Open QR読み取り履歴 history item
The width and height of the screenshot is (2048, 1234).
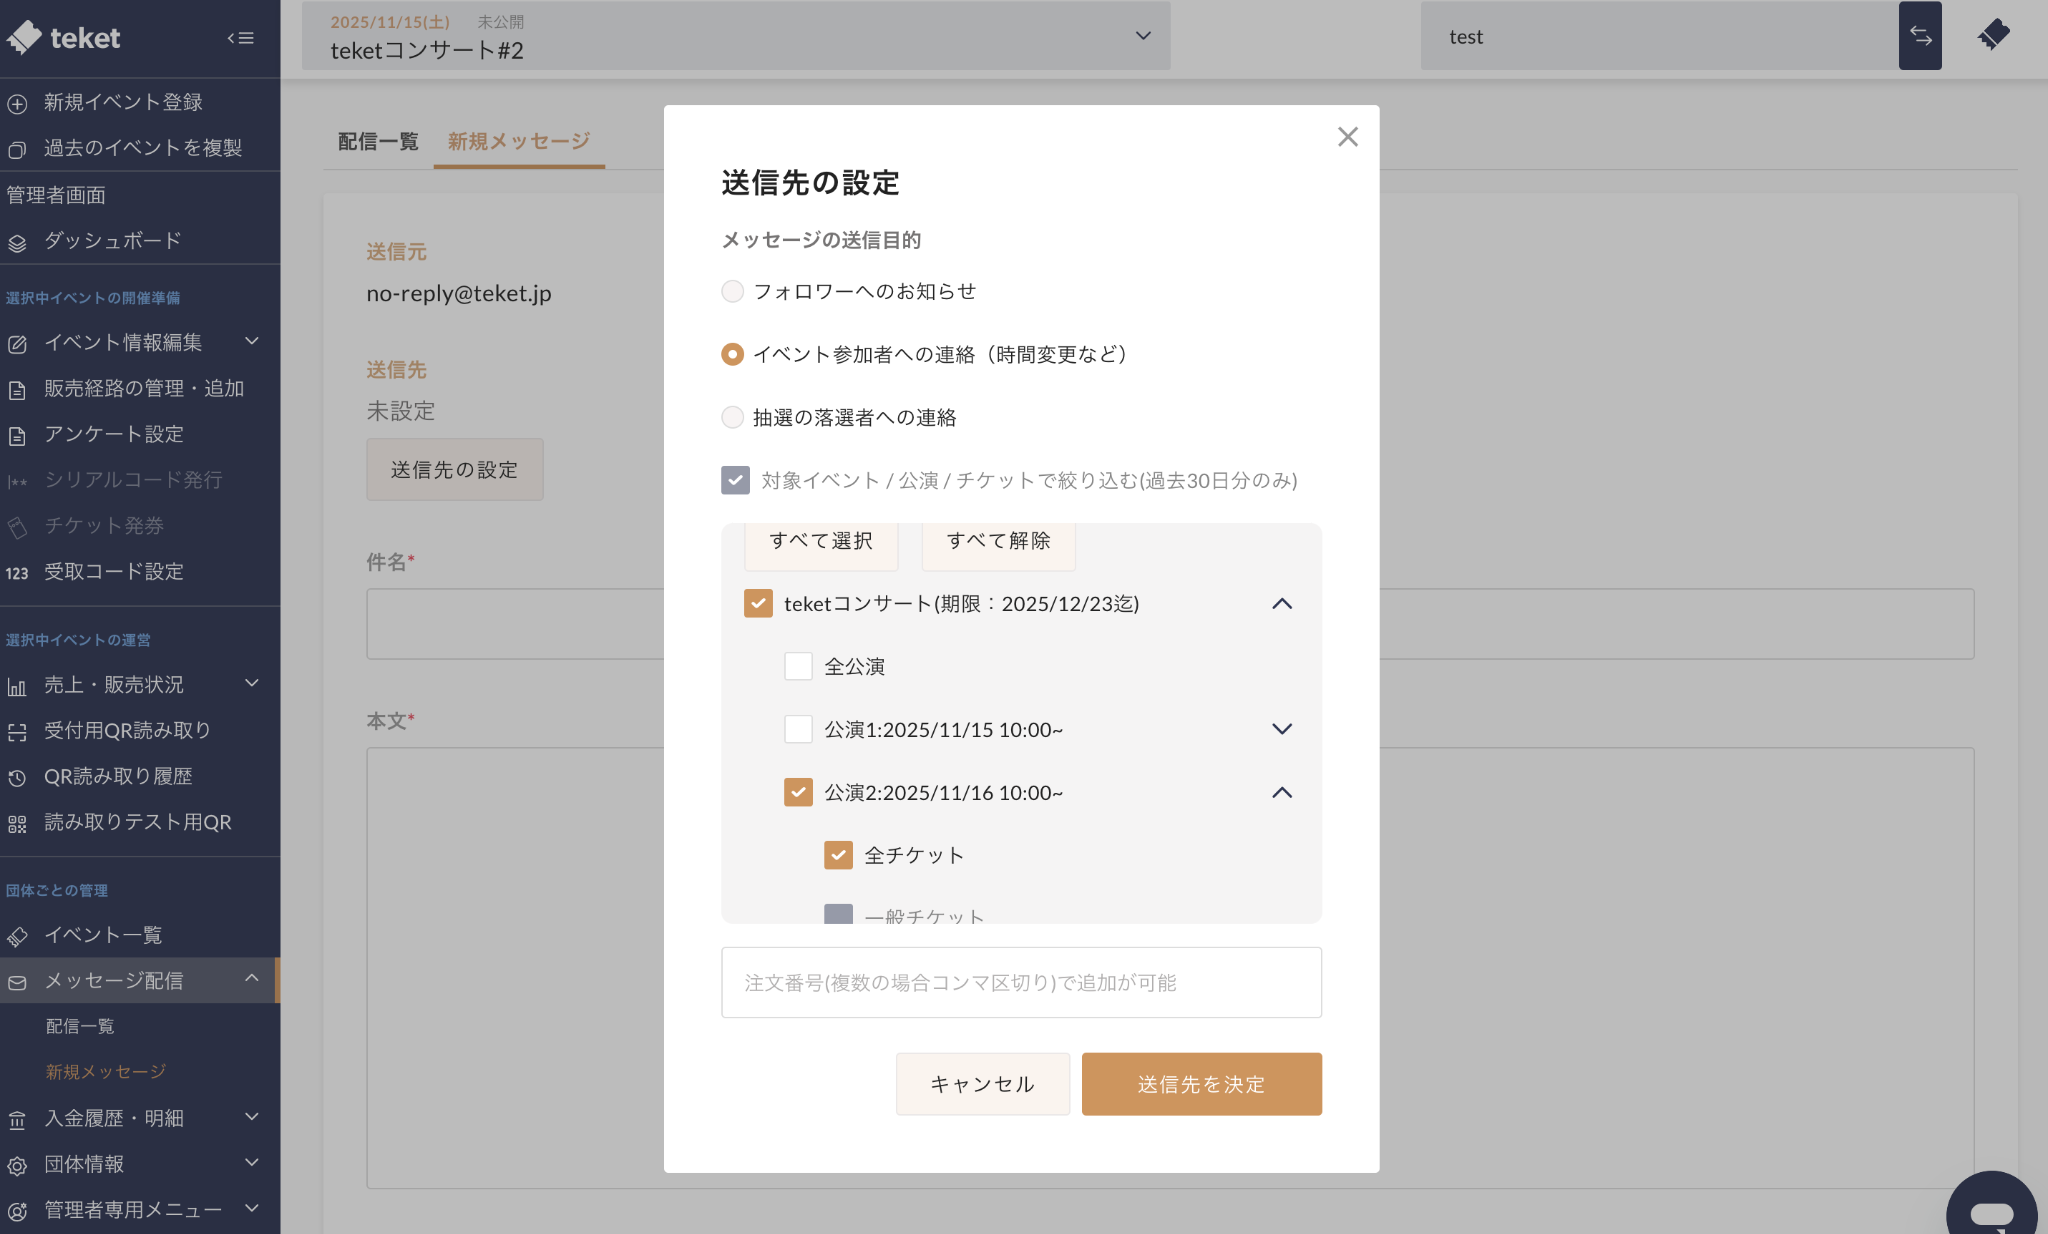pos(117,777)
